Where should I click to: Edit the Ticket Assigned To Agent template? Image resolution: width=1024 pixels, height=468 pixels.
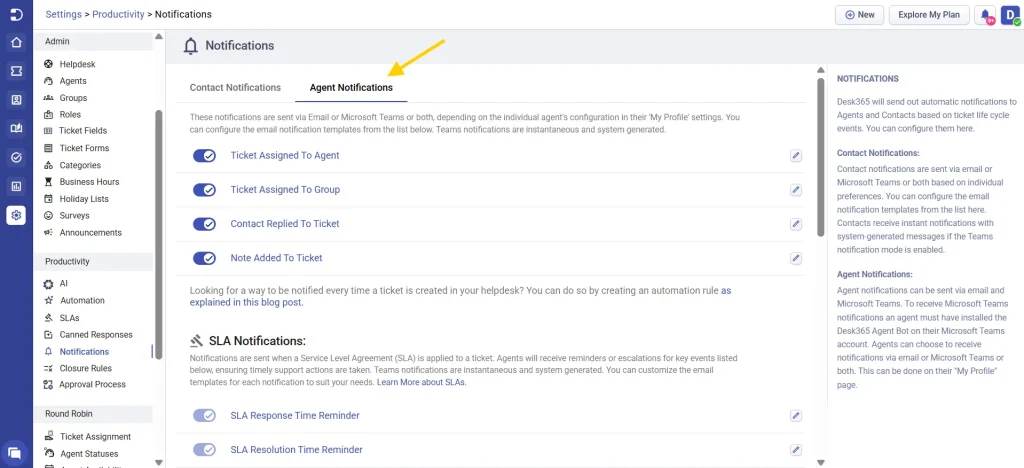796,156
